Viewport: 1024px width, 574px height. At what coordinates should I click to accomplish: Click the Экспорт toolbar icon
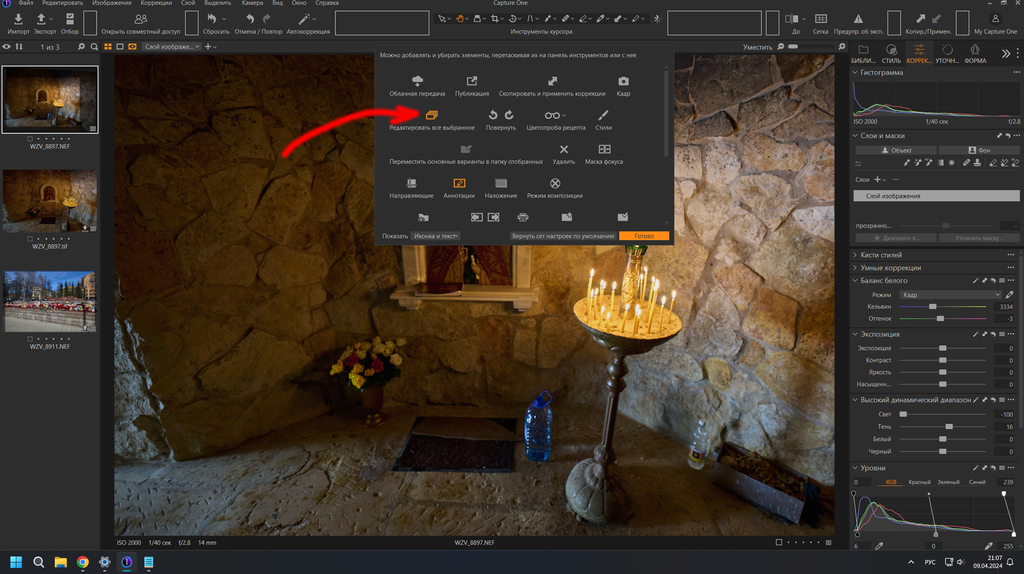(41, 19)
